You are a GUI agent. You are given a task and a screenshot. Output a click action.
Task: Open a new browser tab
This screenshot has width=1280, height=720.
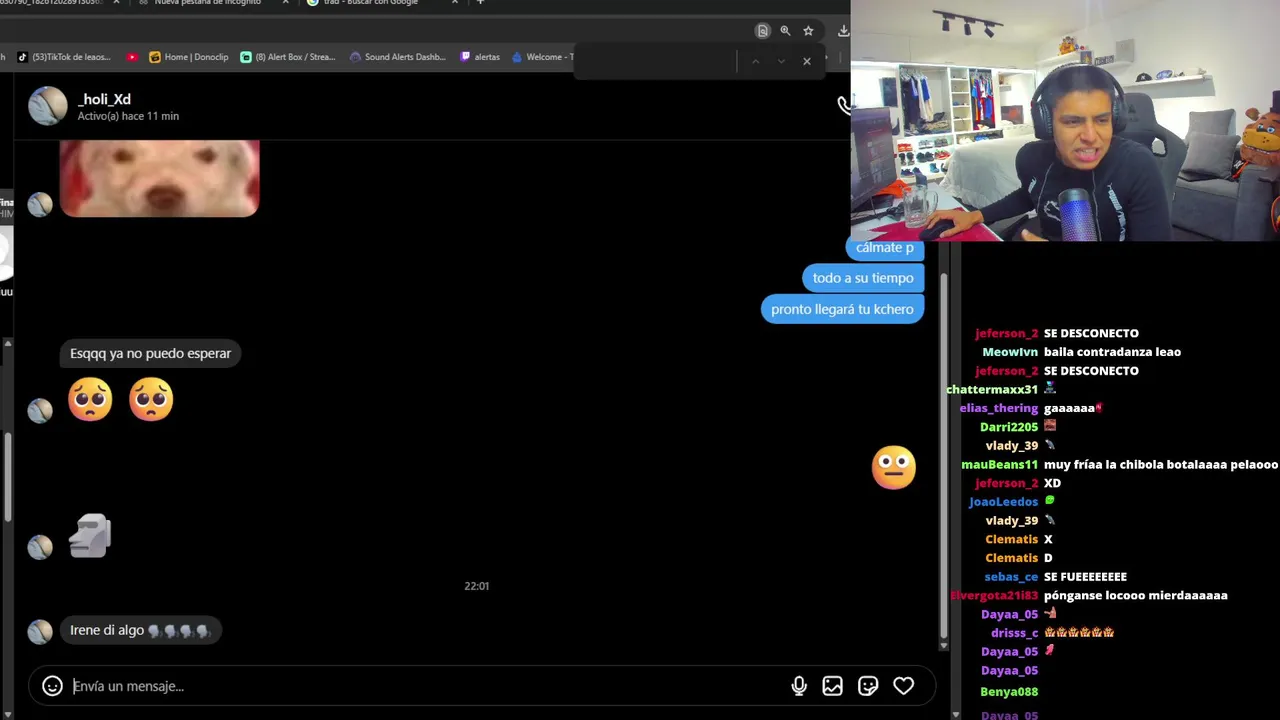click(480, 3)
